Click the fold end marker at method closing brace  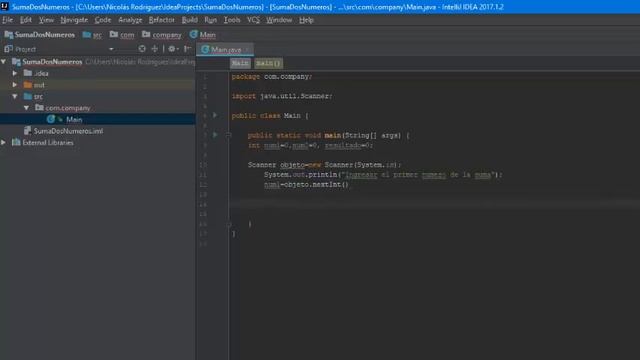[229, 224]
